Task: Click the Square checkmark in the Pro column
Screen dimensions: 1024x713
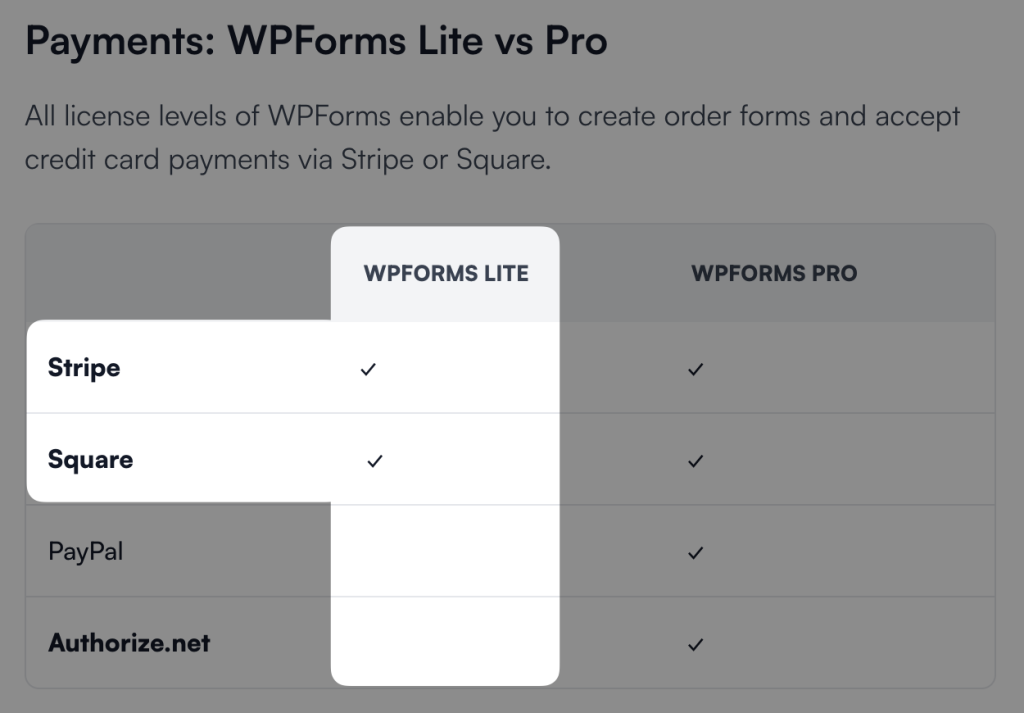Action: [696, 461]
